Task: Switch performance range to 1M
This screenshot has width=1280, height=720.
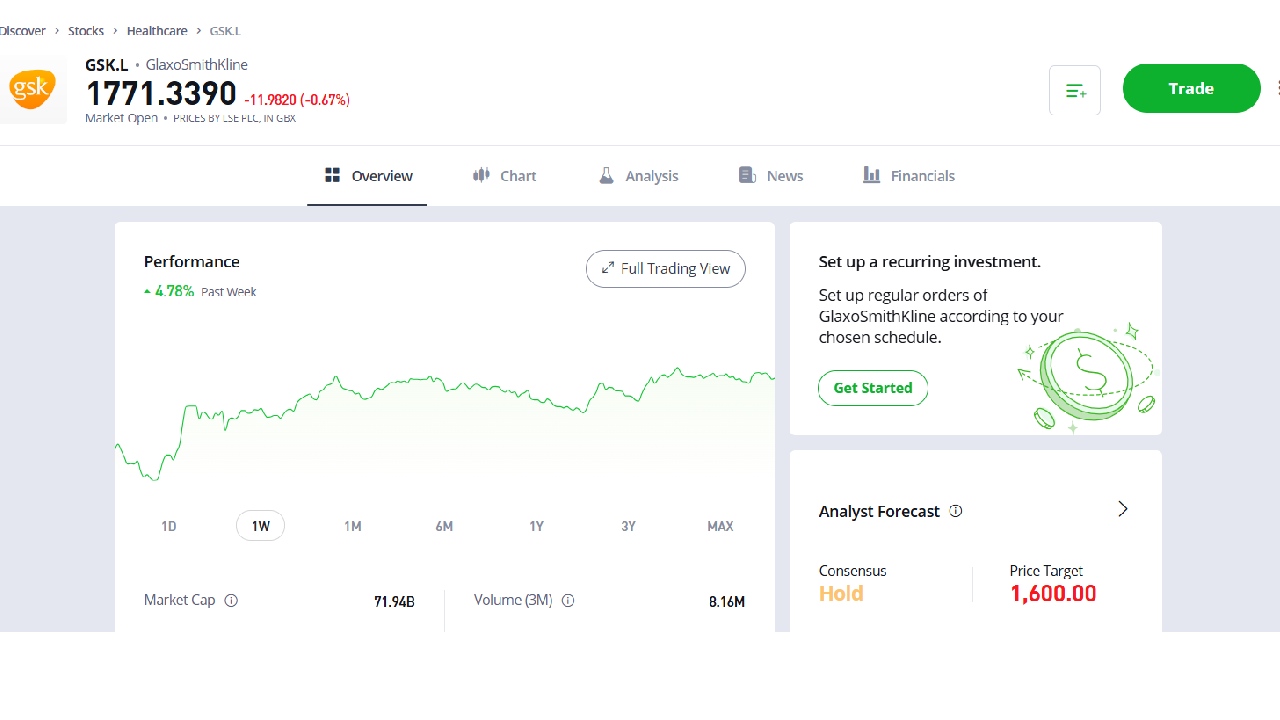Action: pyautogui.click(x=353, y=526)
